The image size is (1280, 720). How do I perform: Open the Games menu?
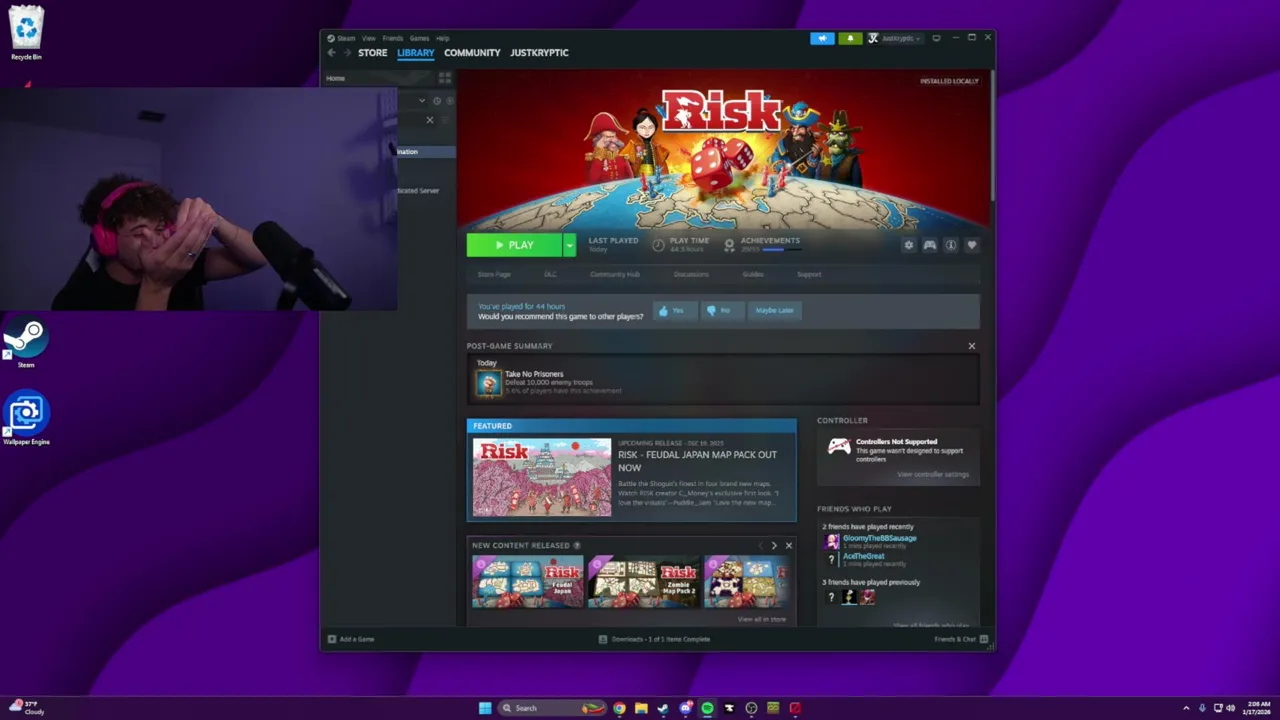420,38
